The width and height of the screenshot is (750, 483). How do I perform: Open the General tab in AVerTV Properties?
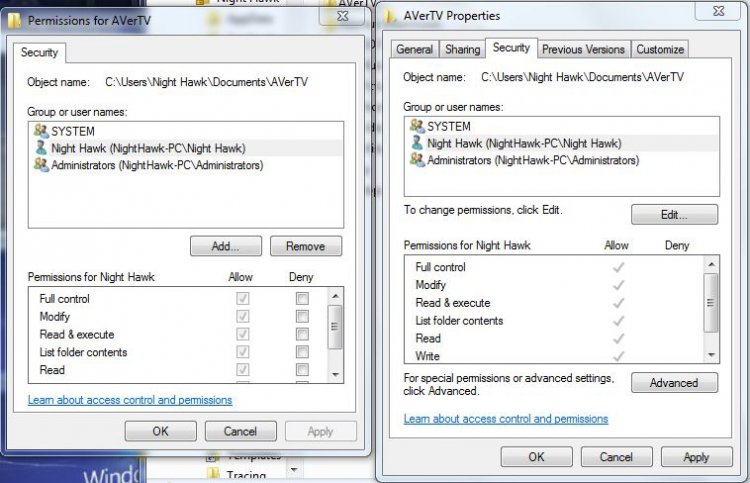[414, 49]
